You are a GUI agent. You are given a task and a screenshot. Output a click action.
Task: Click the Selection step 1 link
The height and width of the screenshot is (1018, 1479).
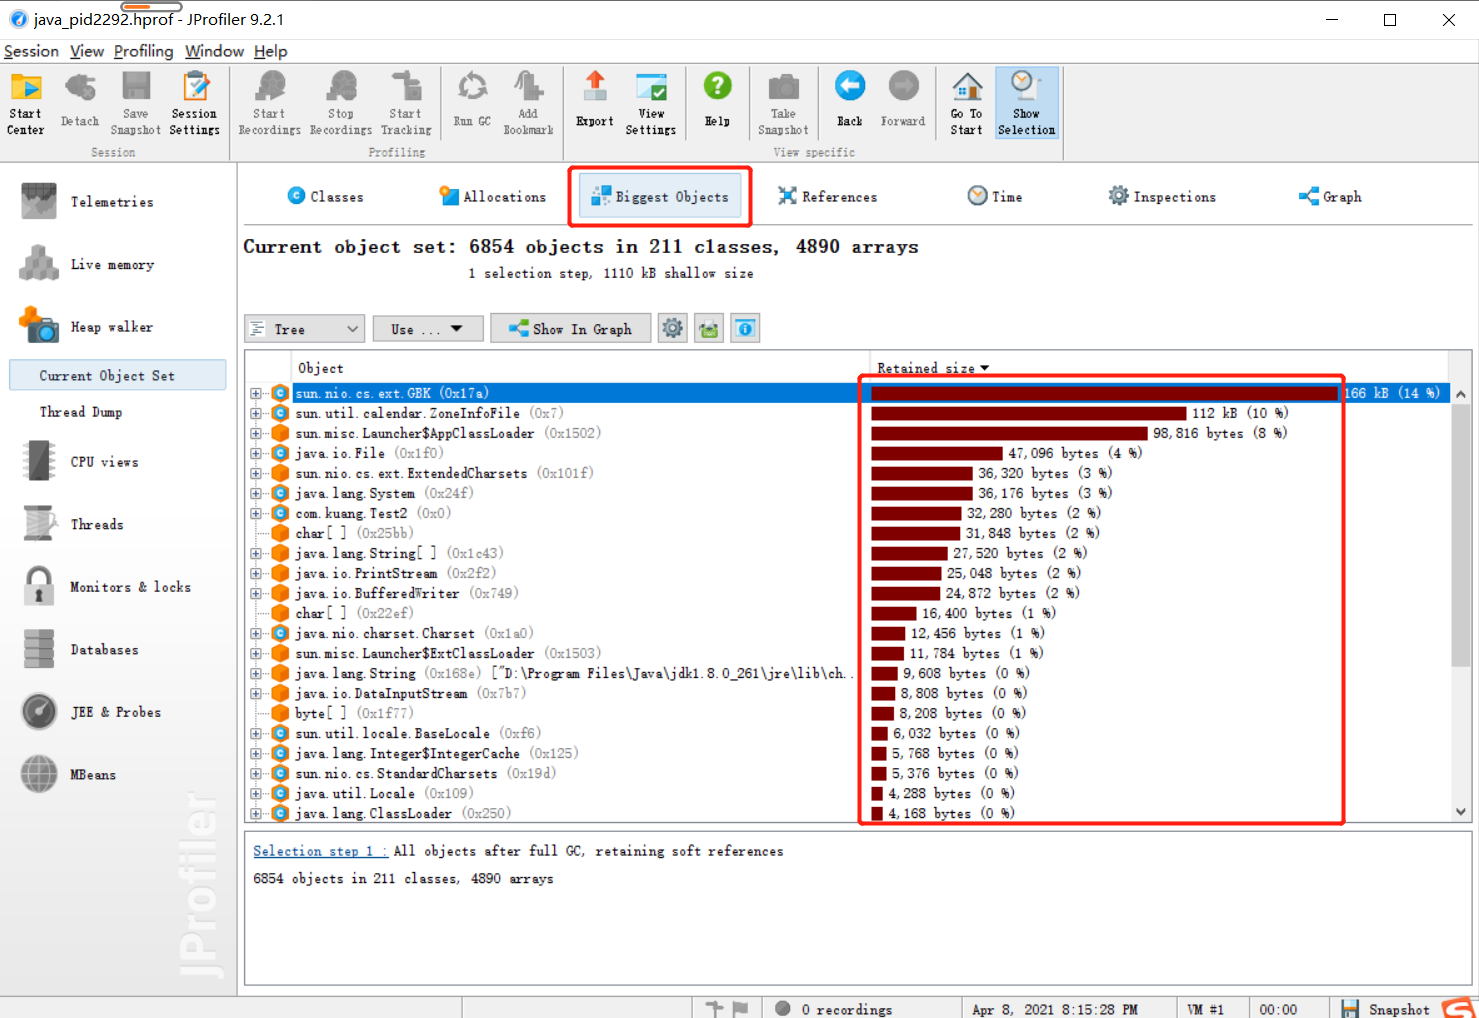pyautogui.click(x=320, y=851)
